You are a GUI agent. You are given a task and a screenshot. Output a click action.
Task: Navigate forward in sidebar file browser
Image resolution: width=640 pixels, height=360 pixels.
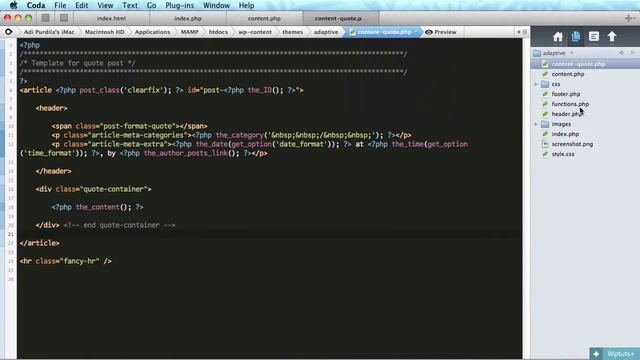(633, 53)
